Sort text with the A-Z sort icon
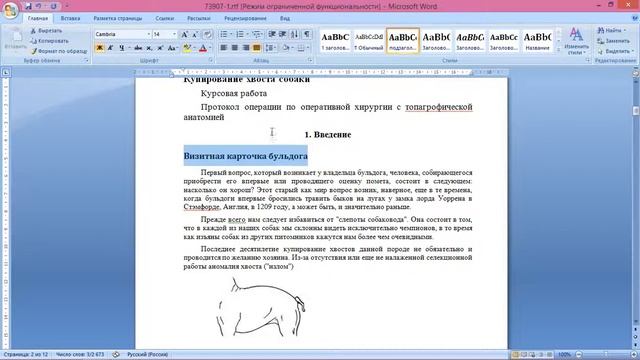640x360 pixels. point(294,34)
